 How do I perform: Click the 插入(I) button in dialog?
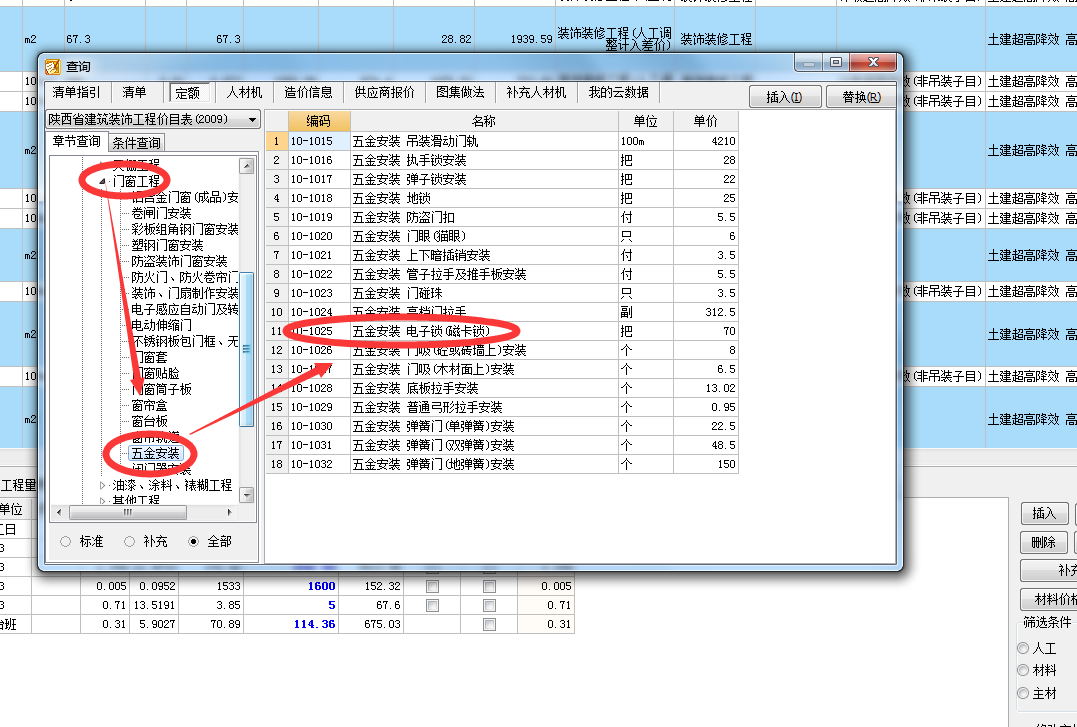tap(784, 97)
